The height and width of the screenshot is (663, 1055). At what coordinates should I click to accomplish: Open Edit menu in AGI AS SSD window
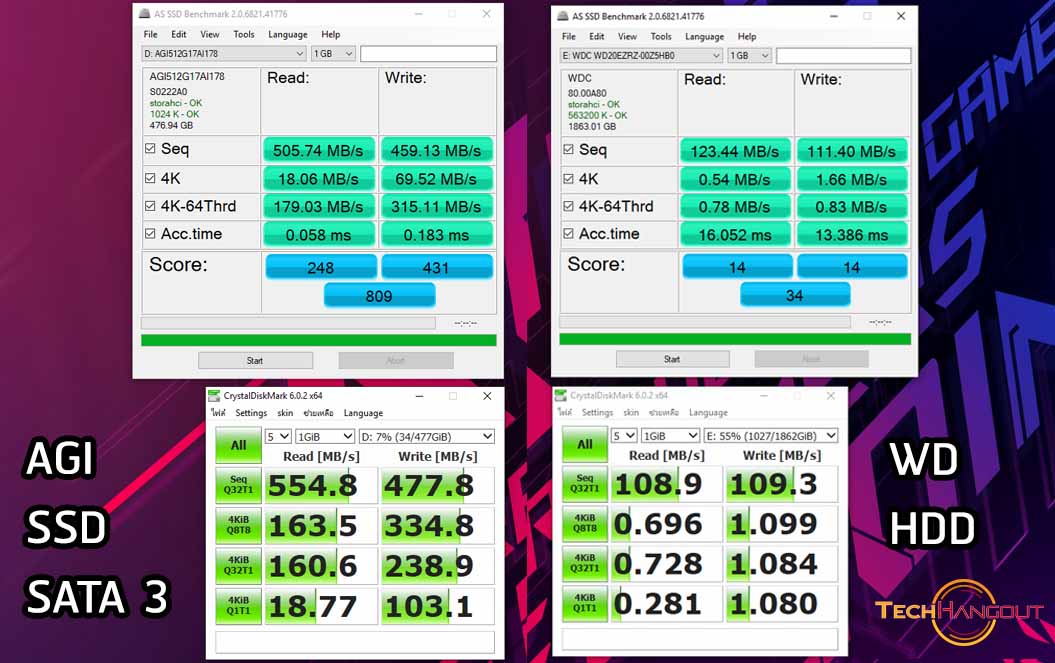click(x=178, y=34)
